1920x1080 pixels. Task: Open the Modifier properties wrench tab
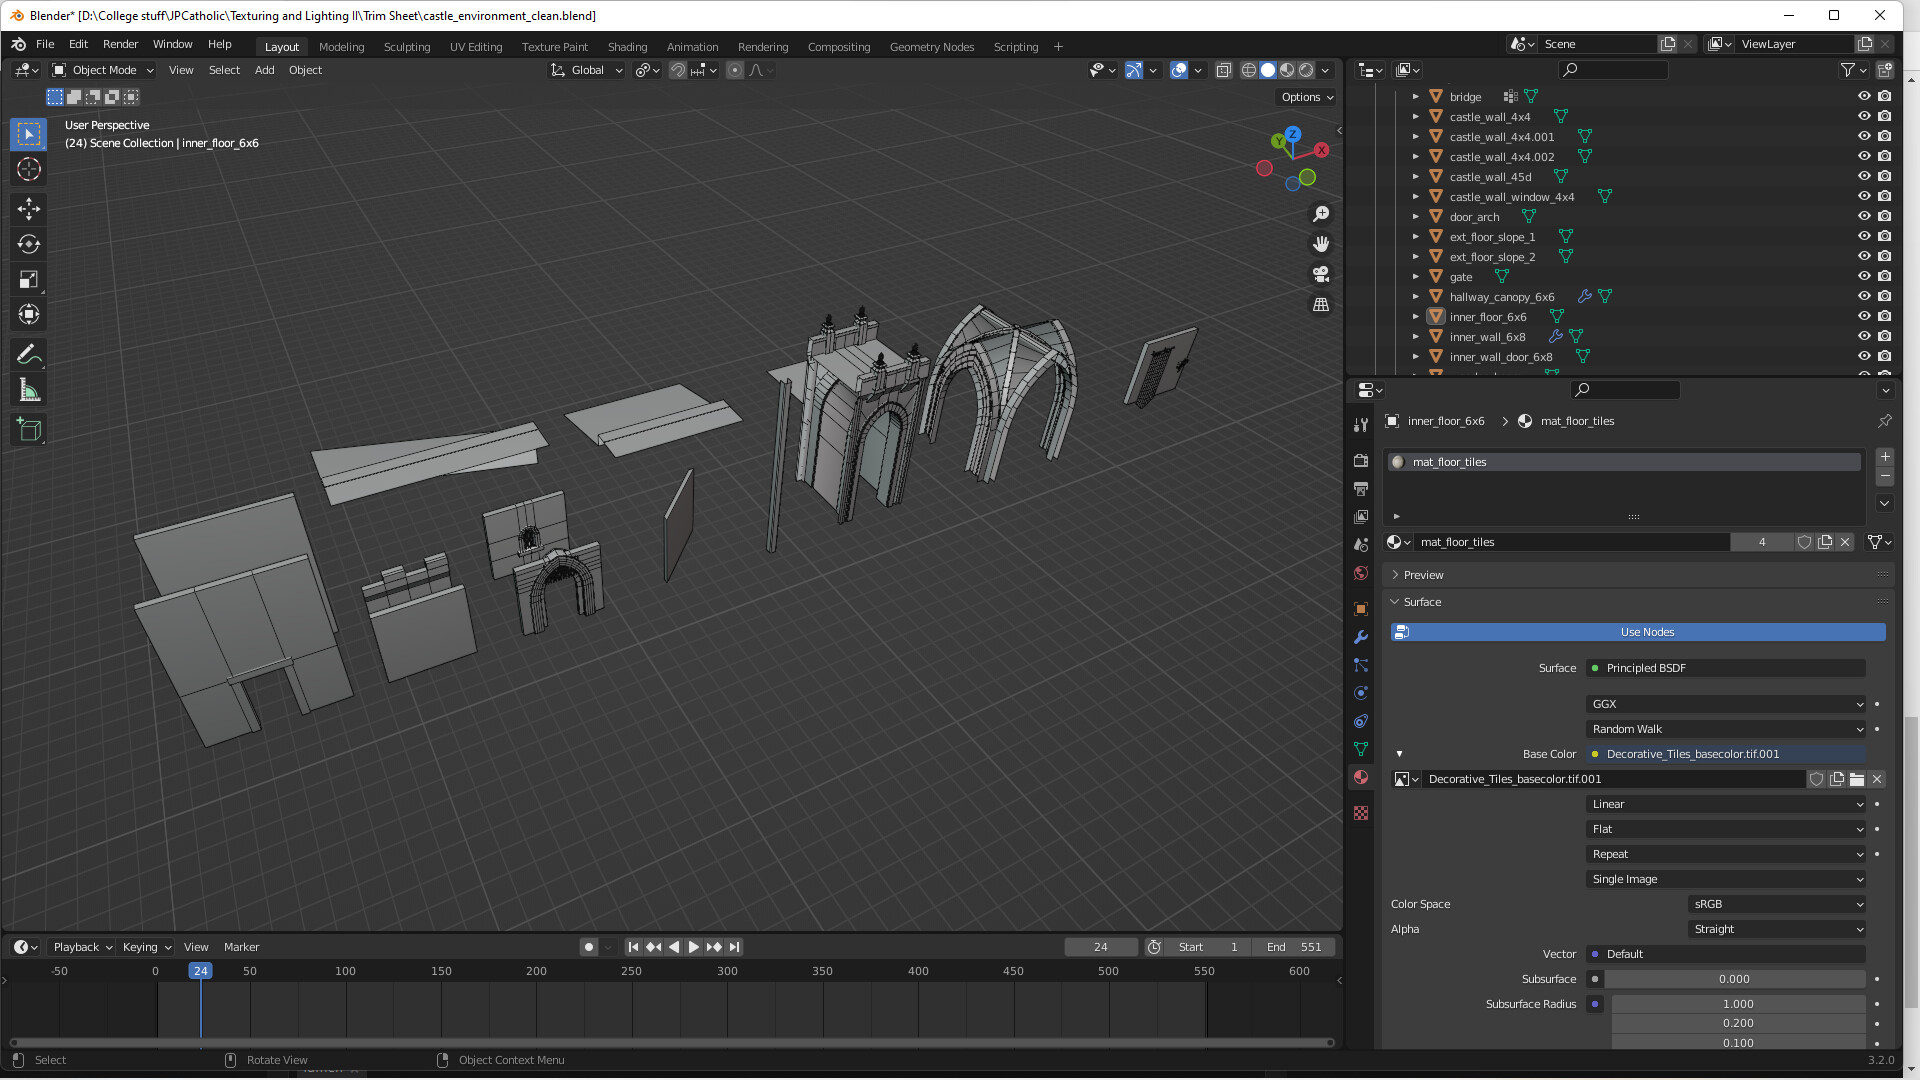tap(1361, 637)
